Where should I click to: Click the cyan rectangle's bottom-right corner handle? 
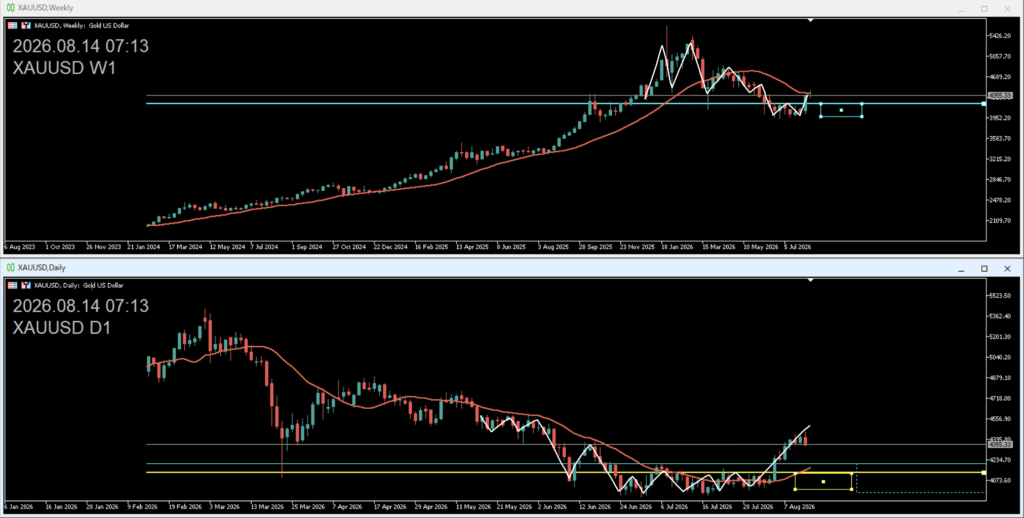[x=862, y=117]
